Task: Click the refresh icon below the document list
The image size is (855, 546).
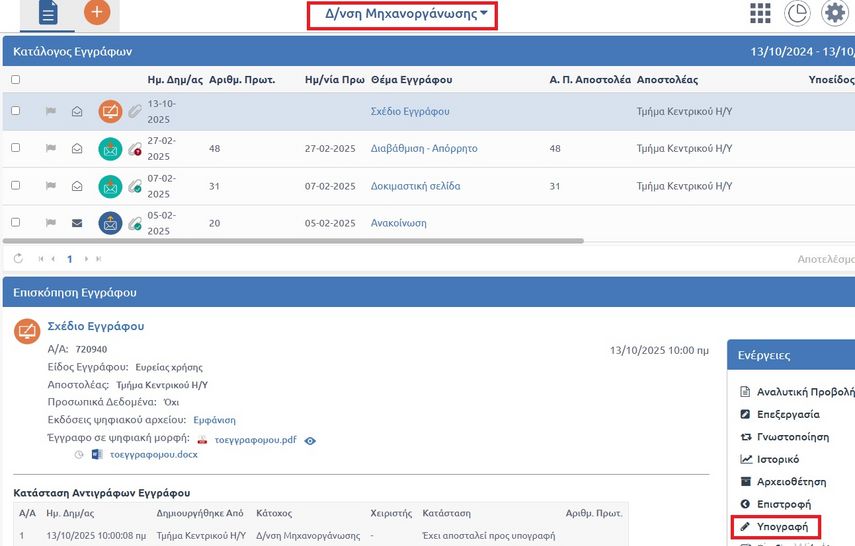Action: 18,259
